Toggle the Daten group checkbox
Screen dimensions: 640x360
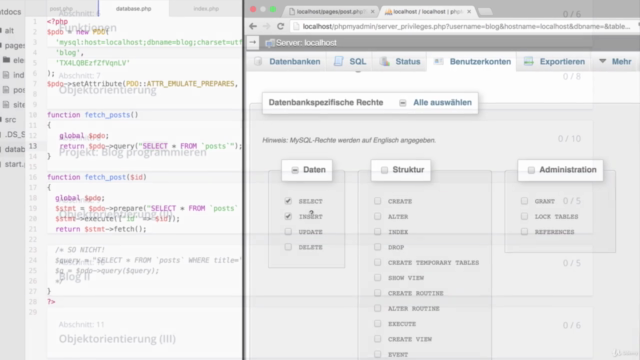(295, 170)
